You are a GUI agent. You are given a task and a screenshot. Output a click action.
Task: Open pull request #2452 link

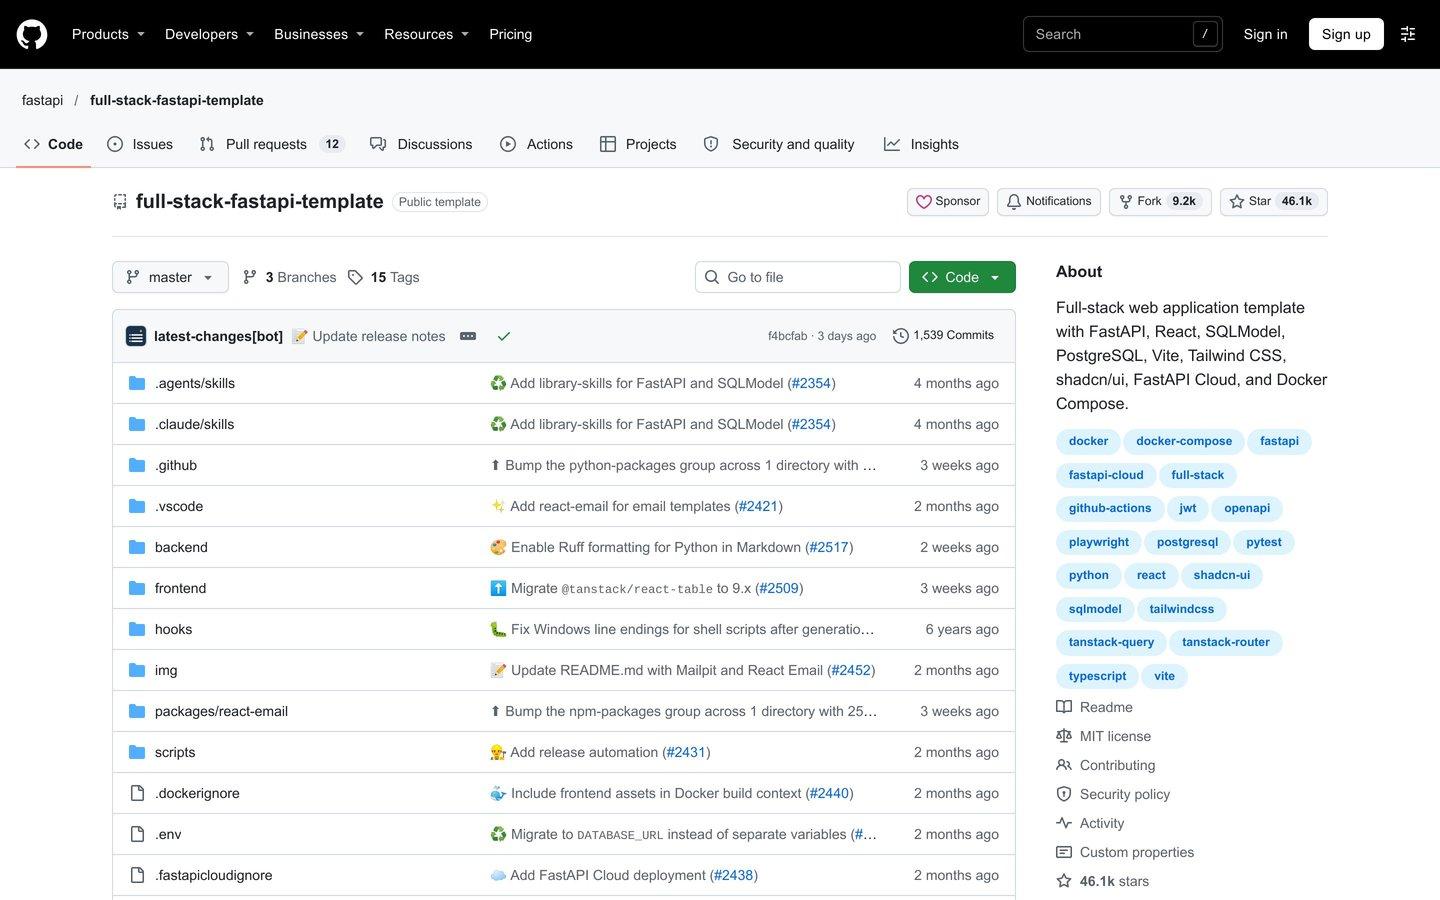[851, 670]
